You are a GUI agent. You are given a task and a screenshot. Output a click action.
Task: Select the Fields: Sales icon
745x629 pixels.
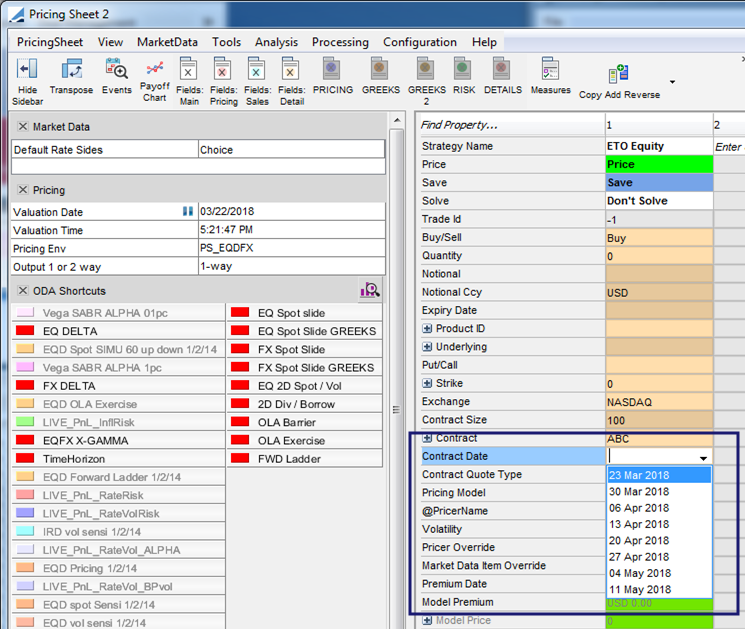click(x=257, y=69)
